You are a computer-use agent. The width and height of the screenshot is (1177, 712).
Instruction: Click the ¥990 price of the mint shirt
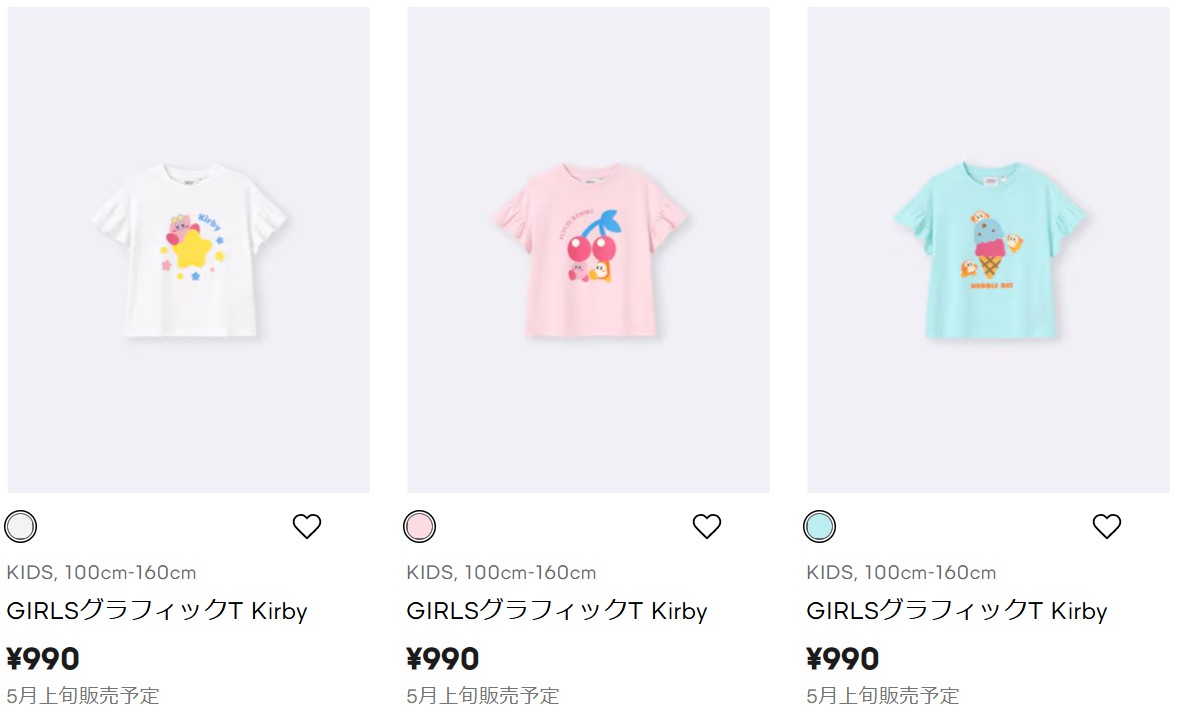pyautogui.click(x=843, y=659)
